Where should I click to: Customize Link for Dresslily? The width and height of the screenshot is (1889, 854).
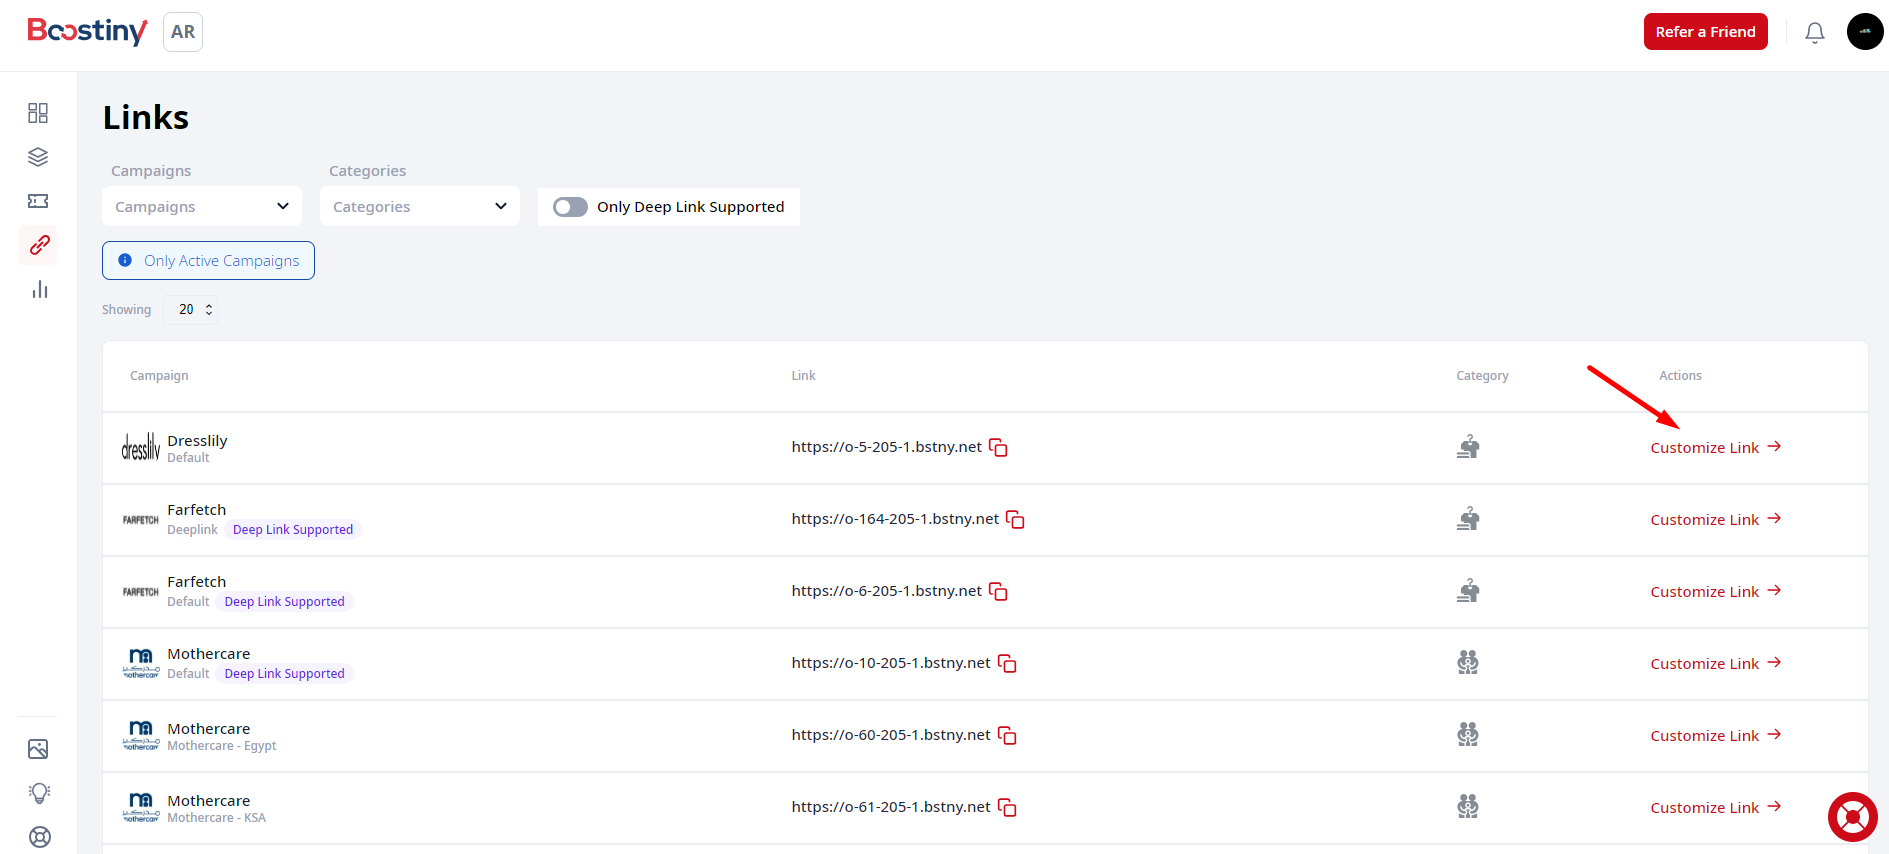coord(1716,447)
